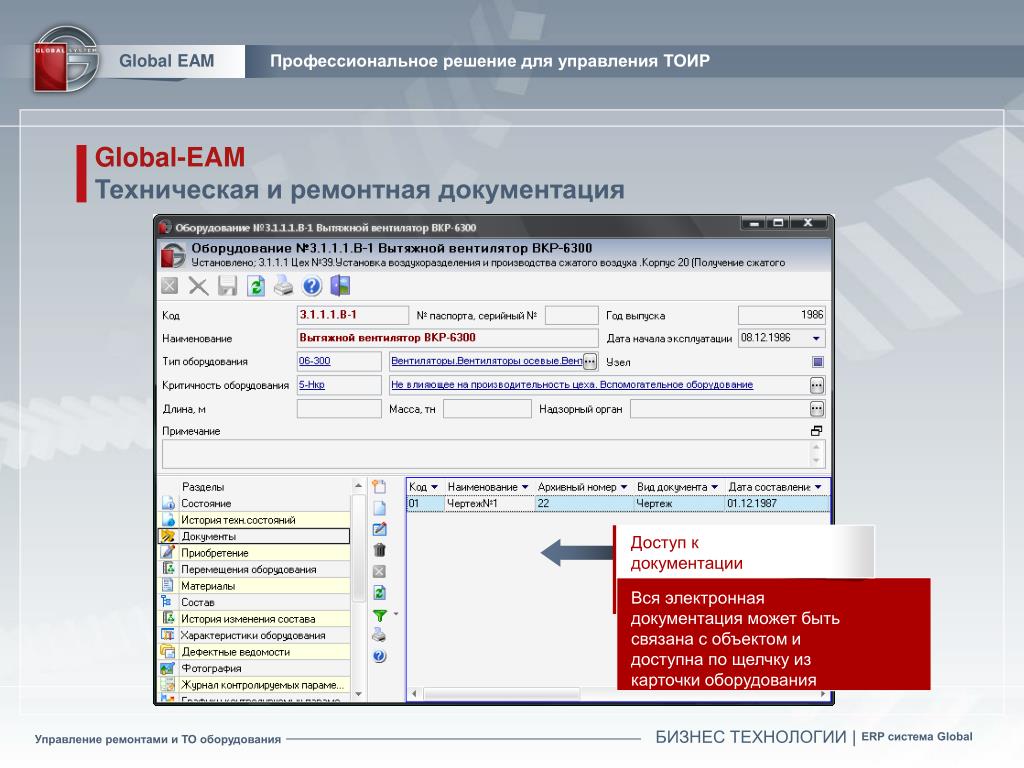This screenshot has width=1024, height=768.
Task: Select the Чертеж№1 document cell
Action: point(488,504)
